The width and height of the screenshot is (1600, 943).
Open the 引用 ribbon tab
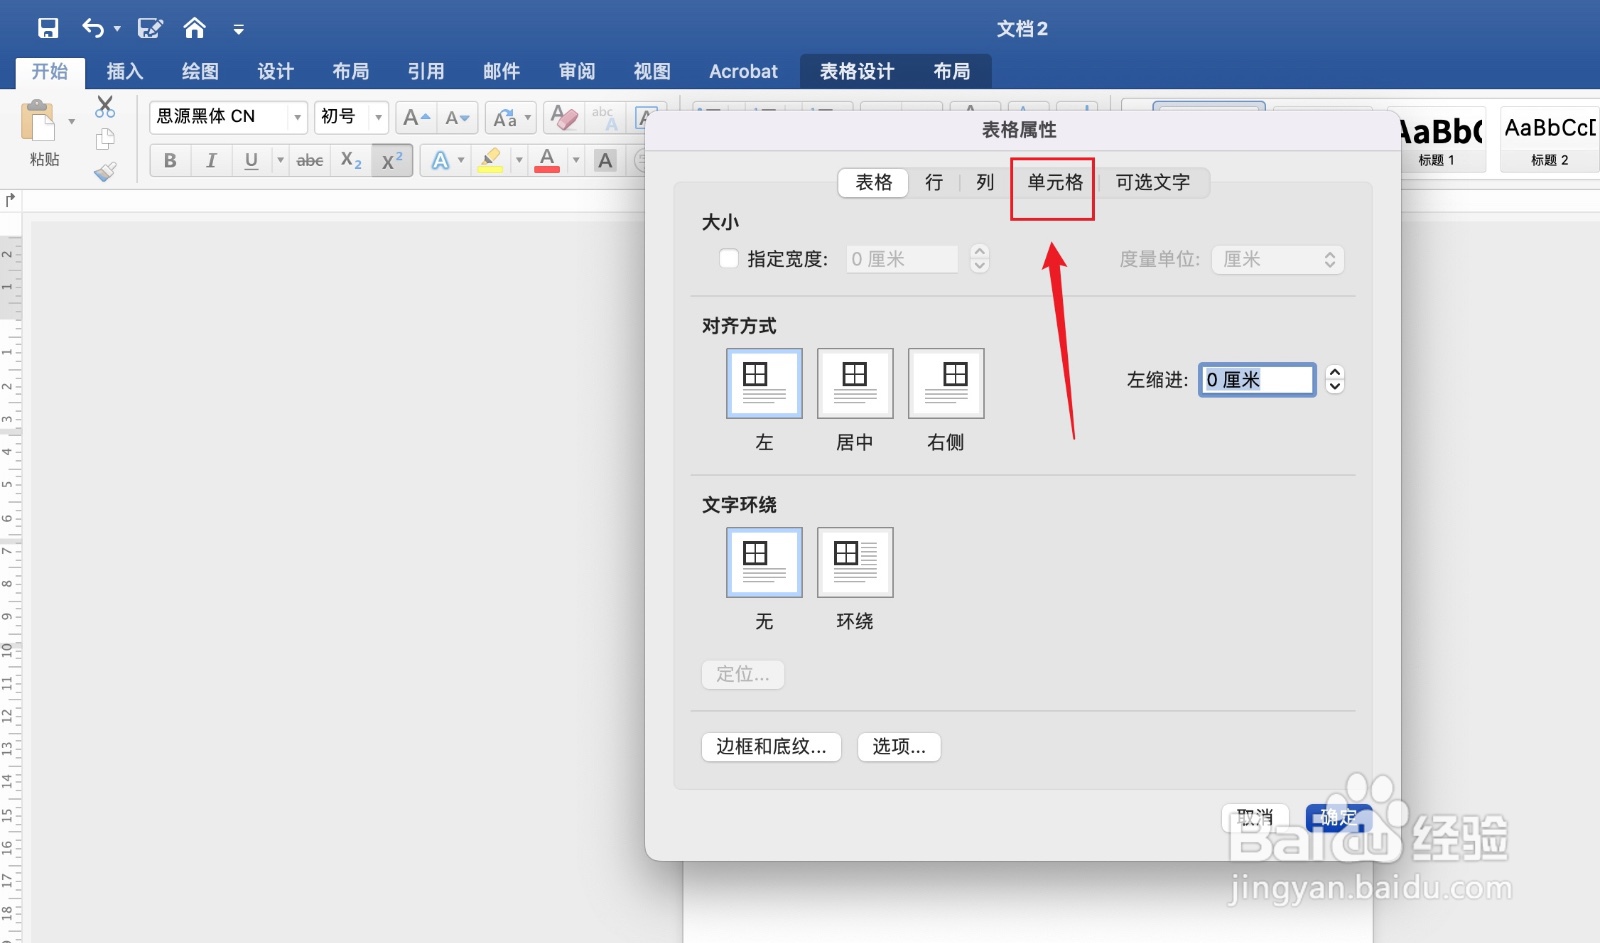[x=426, y=71]
